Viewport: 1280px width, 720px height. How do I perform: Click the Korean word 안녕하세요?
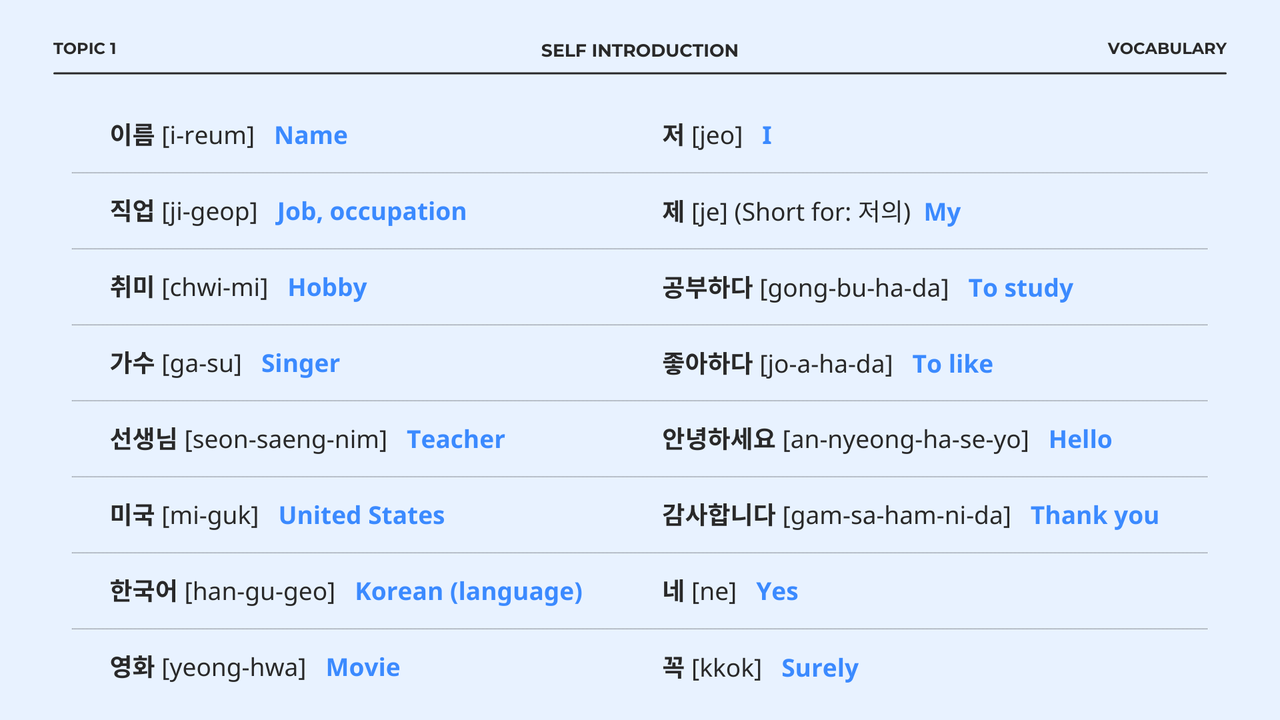click(x=719, y=439)
